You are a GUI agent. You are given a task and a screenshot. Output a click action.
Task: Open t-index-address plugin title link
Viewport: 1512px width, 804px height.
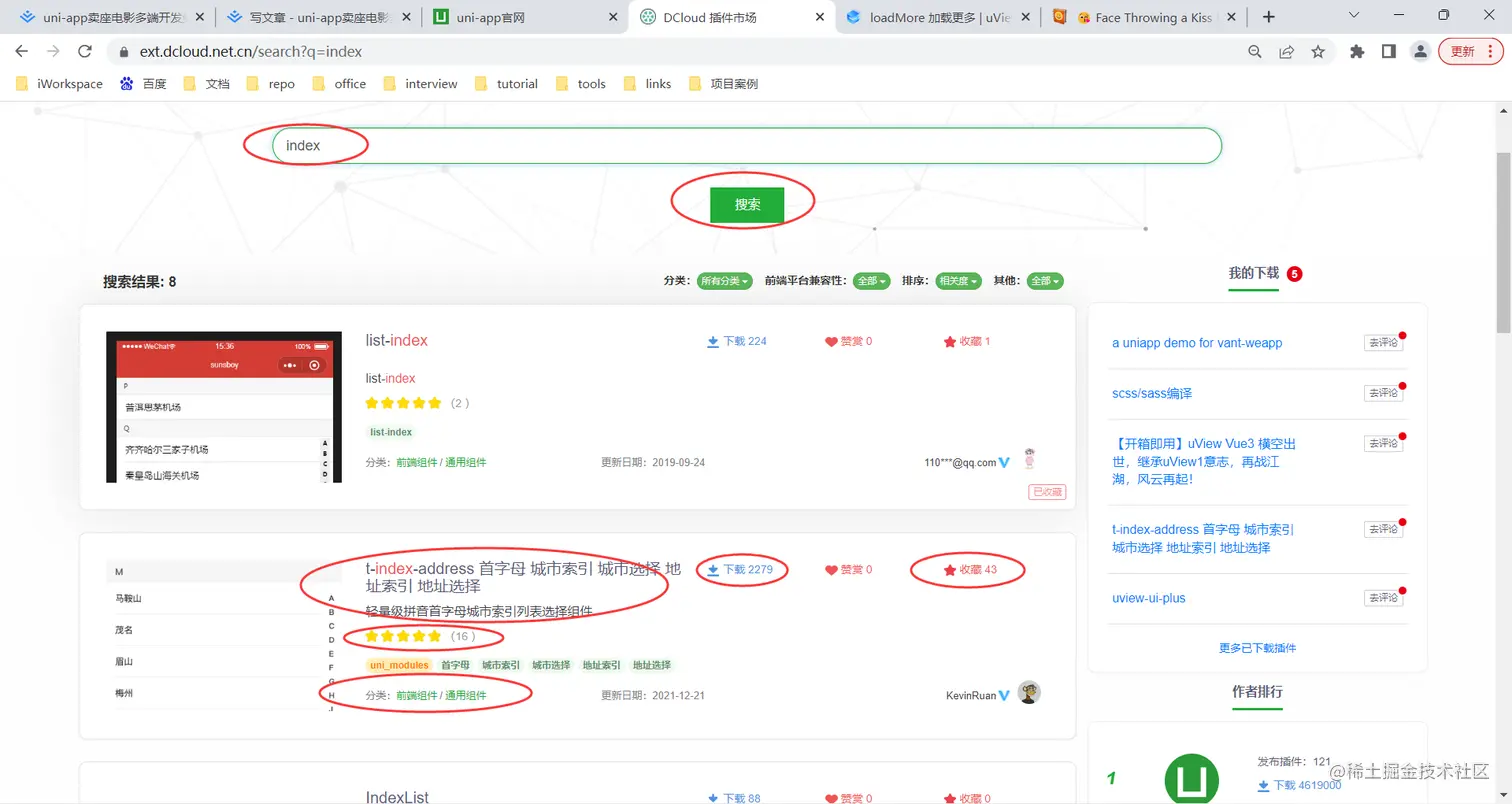[523, 577]
